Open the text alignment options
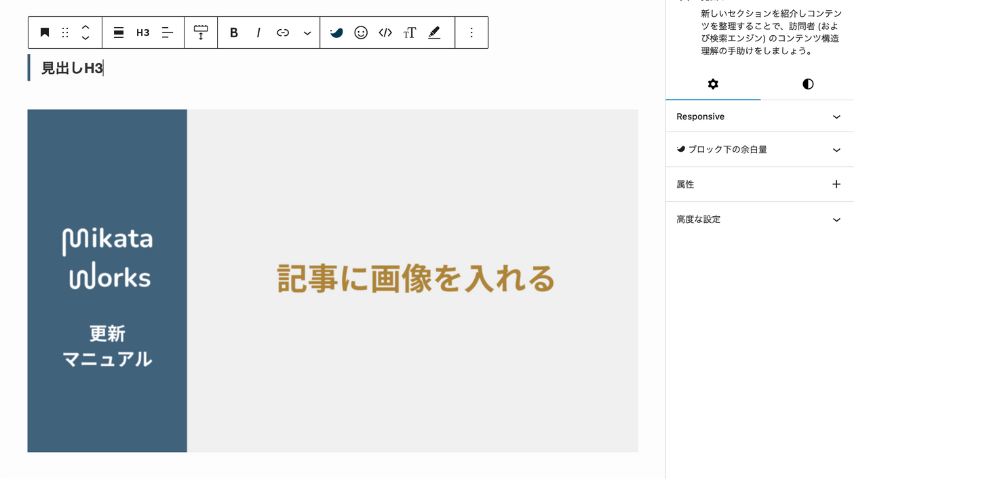Screen dimensions: 1000x500 click(x=167, y=33)
